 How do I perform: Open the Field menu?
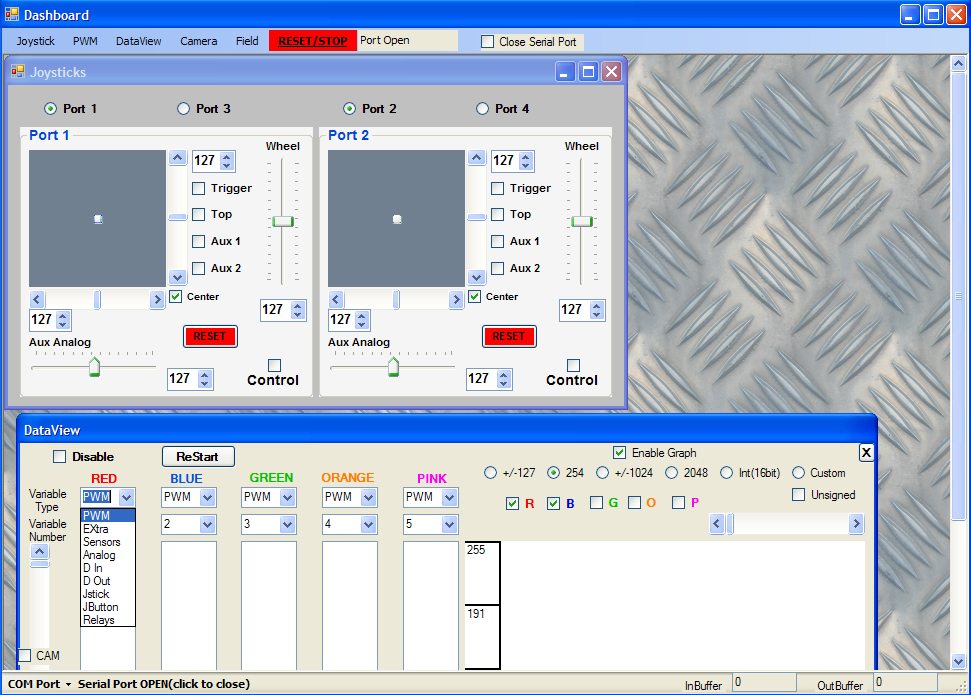[246, 41]
